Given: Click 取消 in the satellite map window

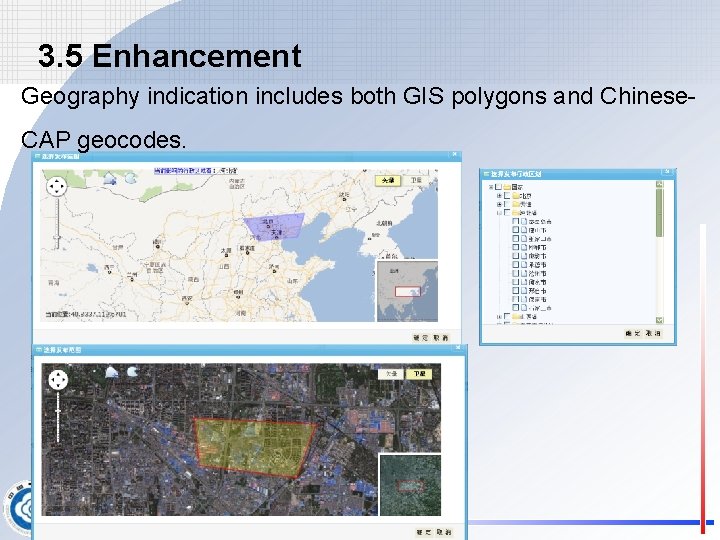Looking at the screenshot, I should 444,532.
